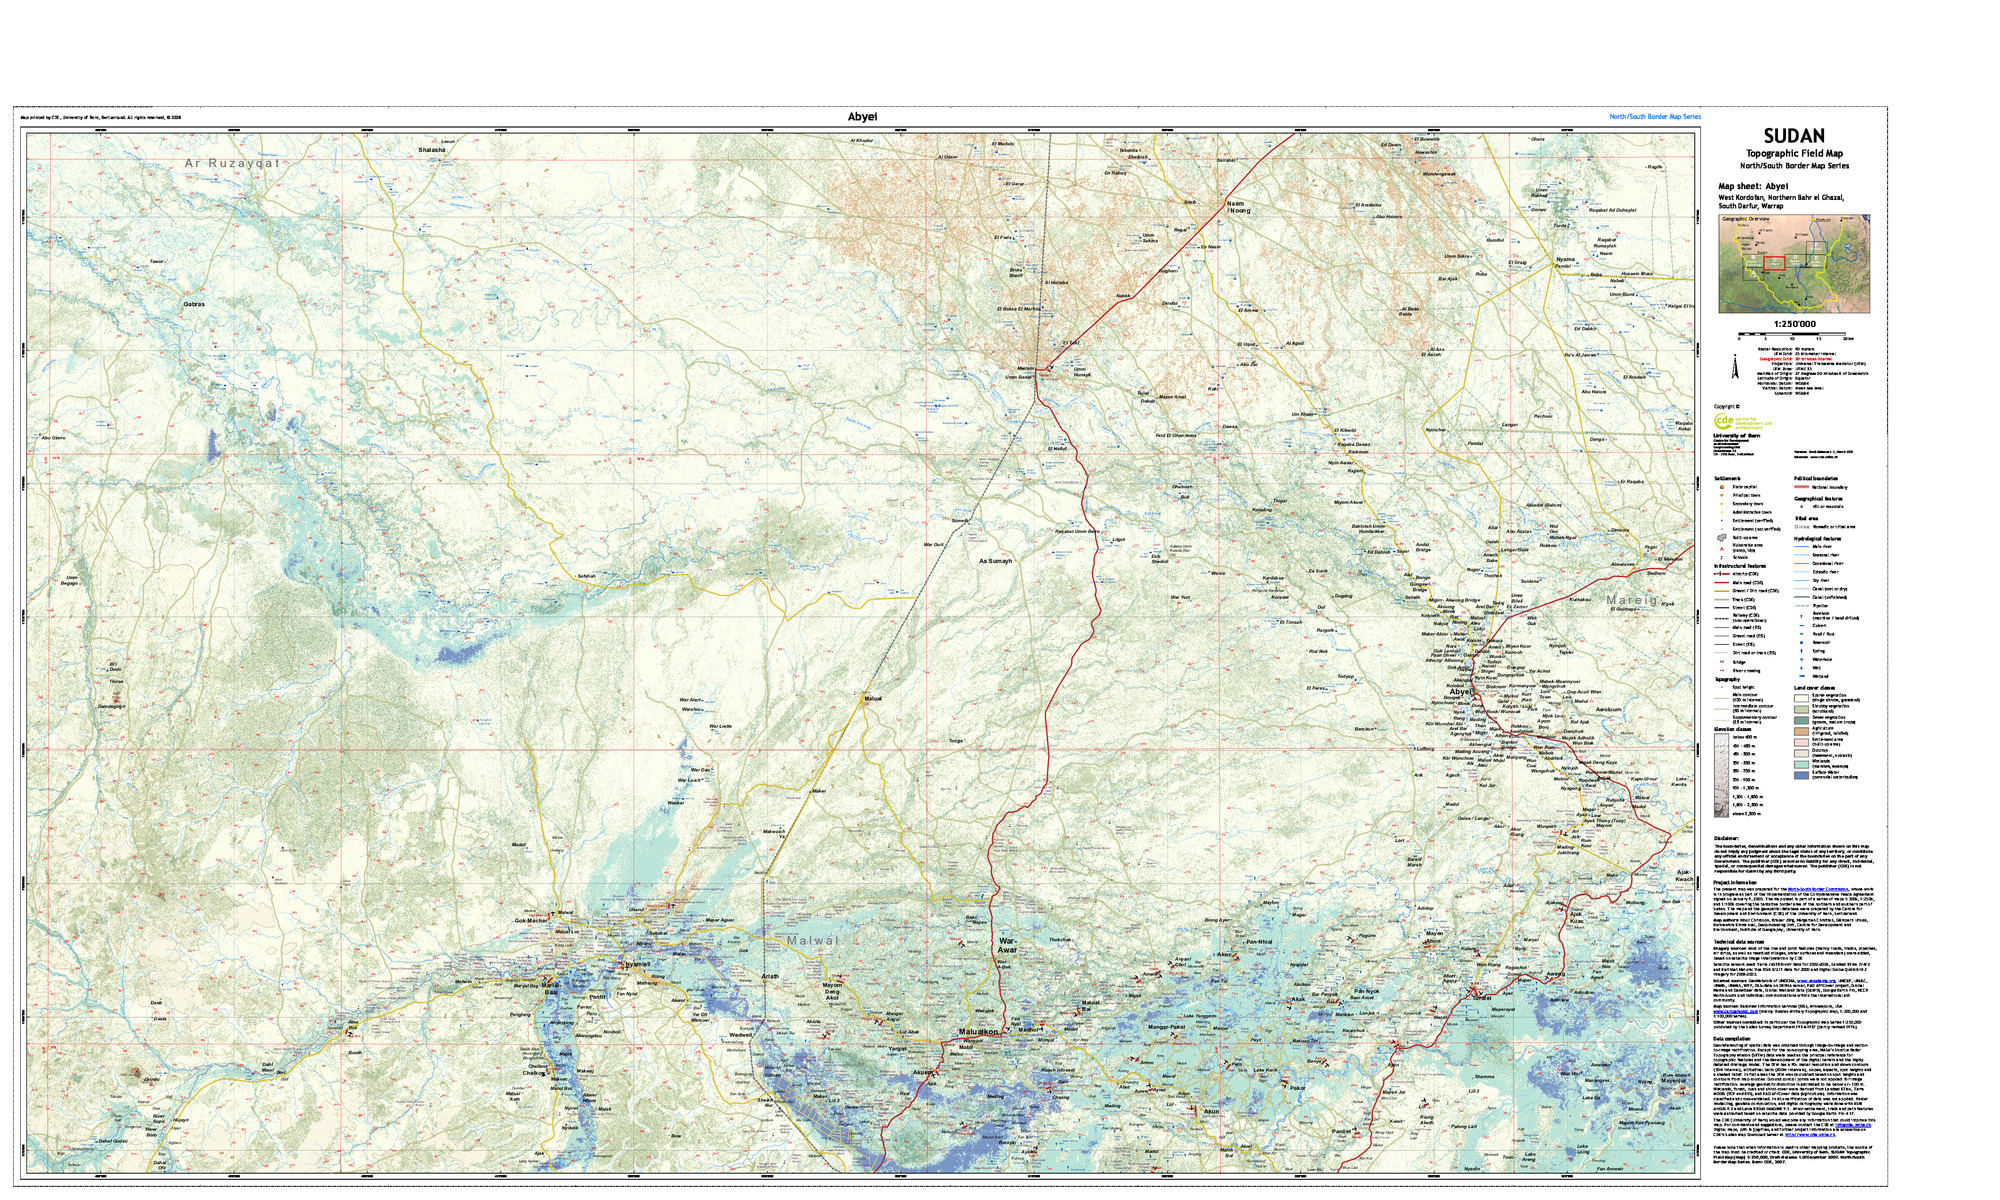Click the Abyei town label on the map
The width and height of the screenshot is (2000, 1200).
(x=1461, y=692)
